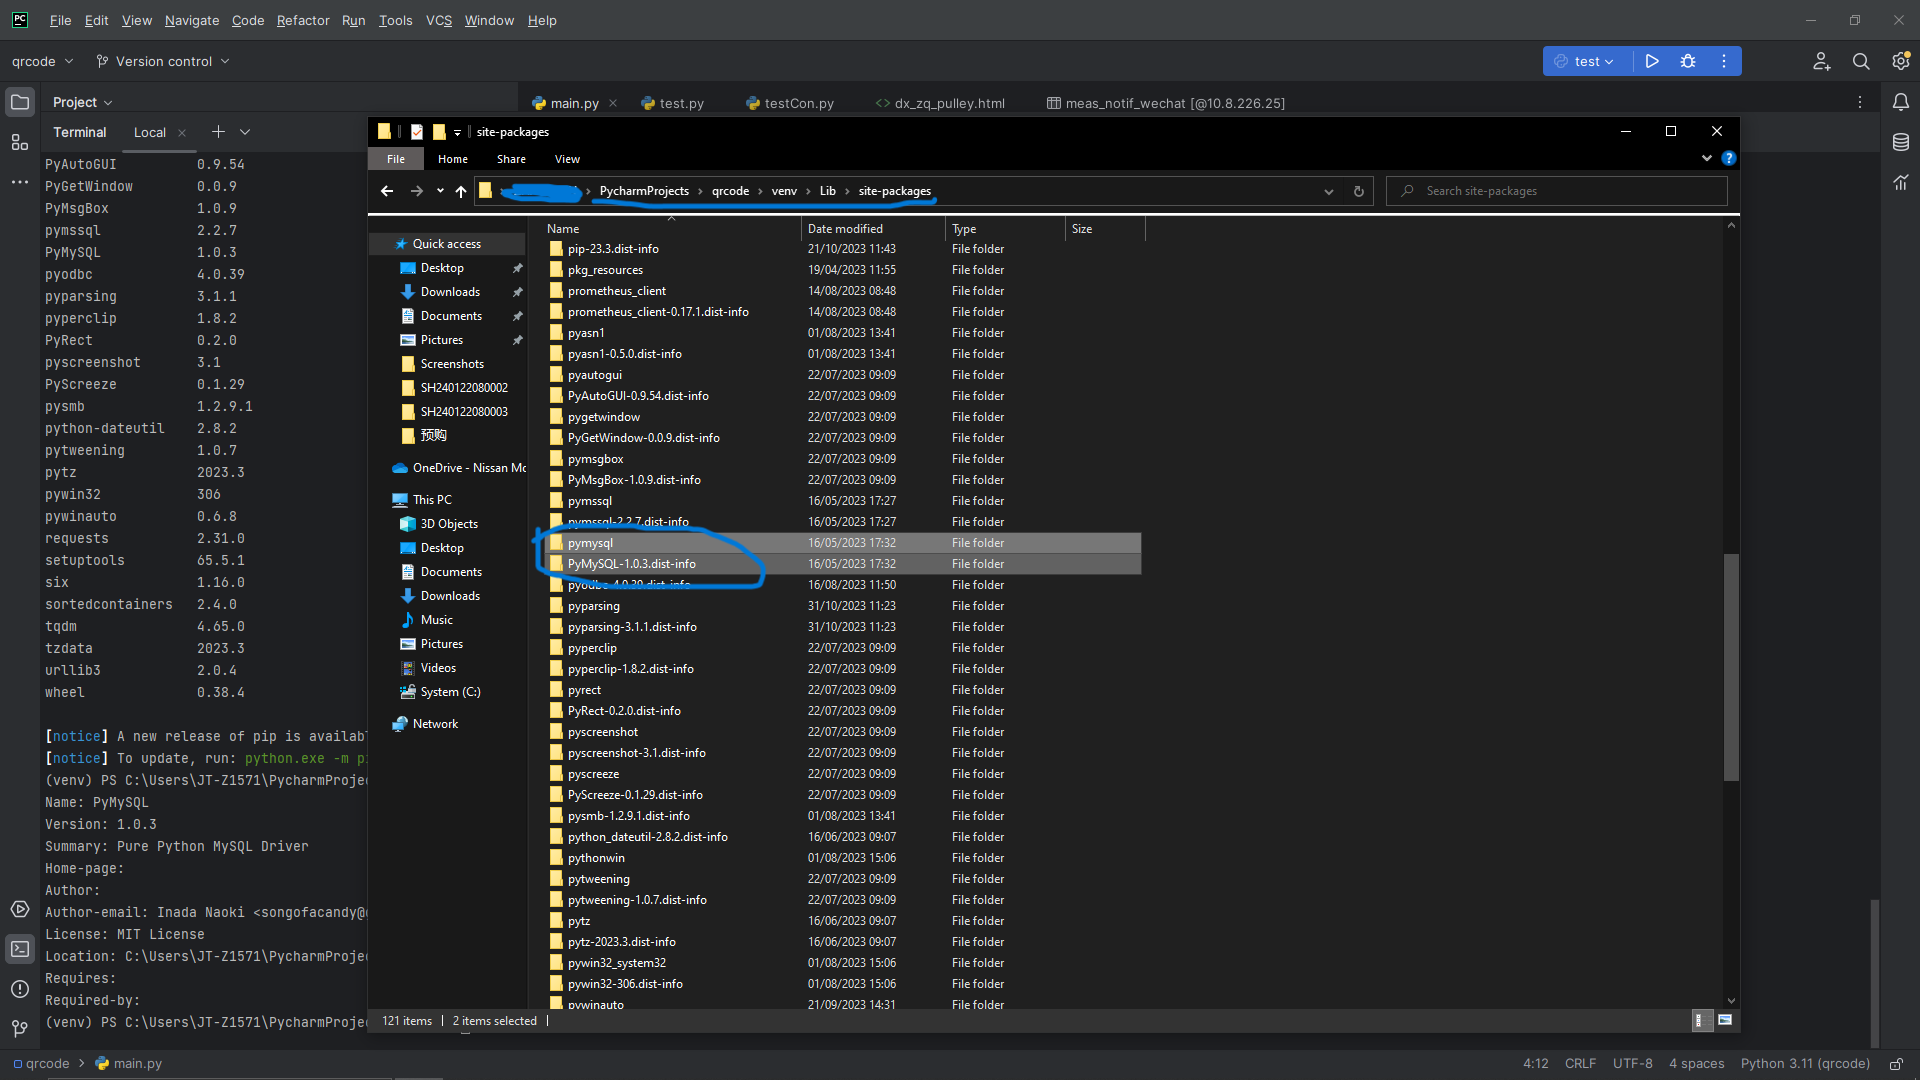Open the Services tool window icon

[20, 909]
